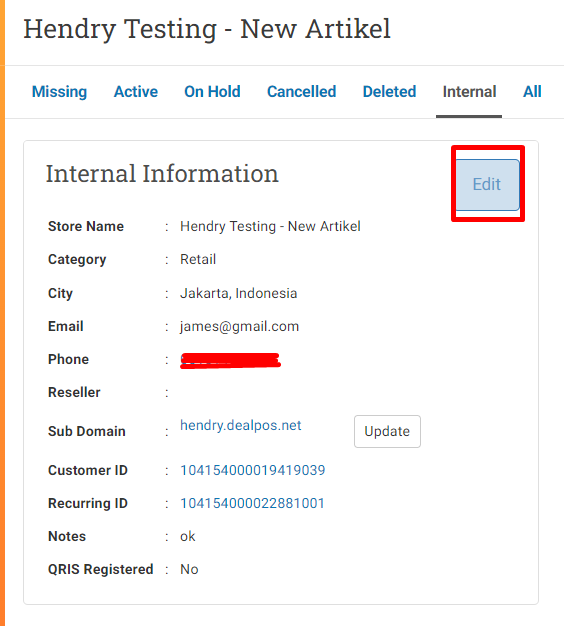Select Store Name value Hendry Testing - New Artikel
564x626 pixels.
coord(270,226)
